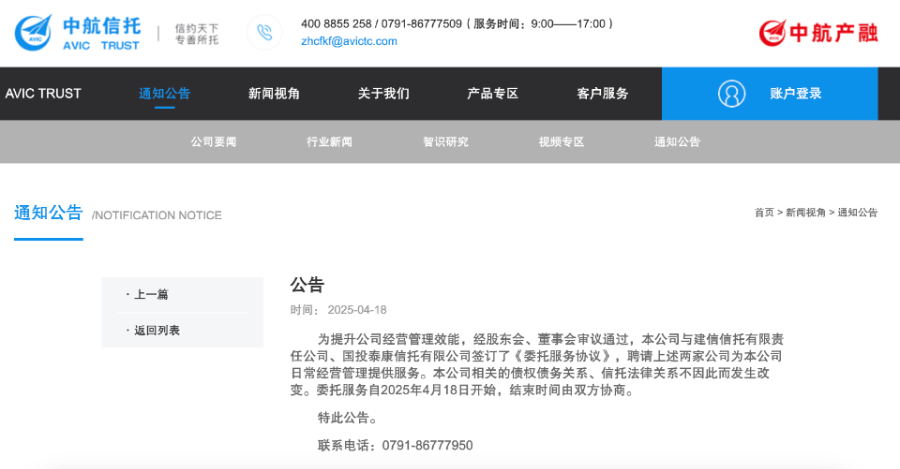
Task: Go to 首页 in breadcrumb
Action: [764, 212]
